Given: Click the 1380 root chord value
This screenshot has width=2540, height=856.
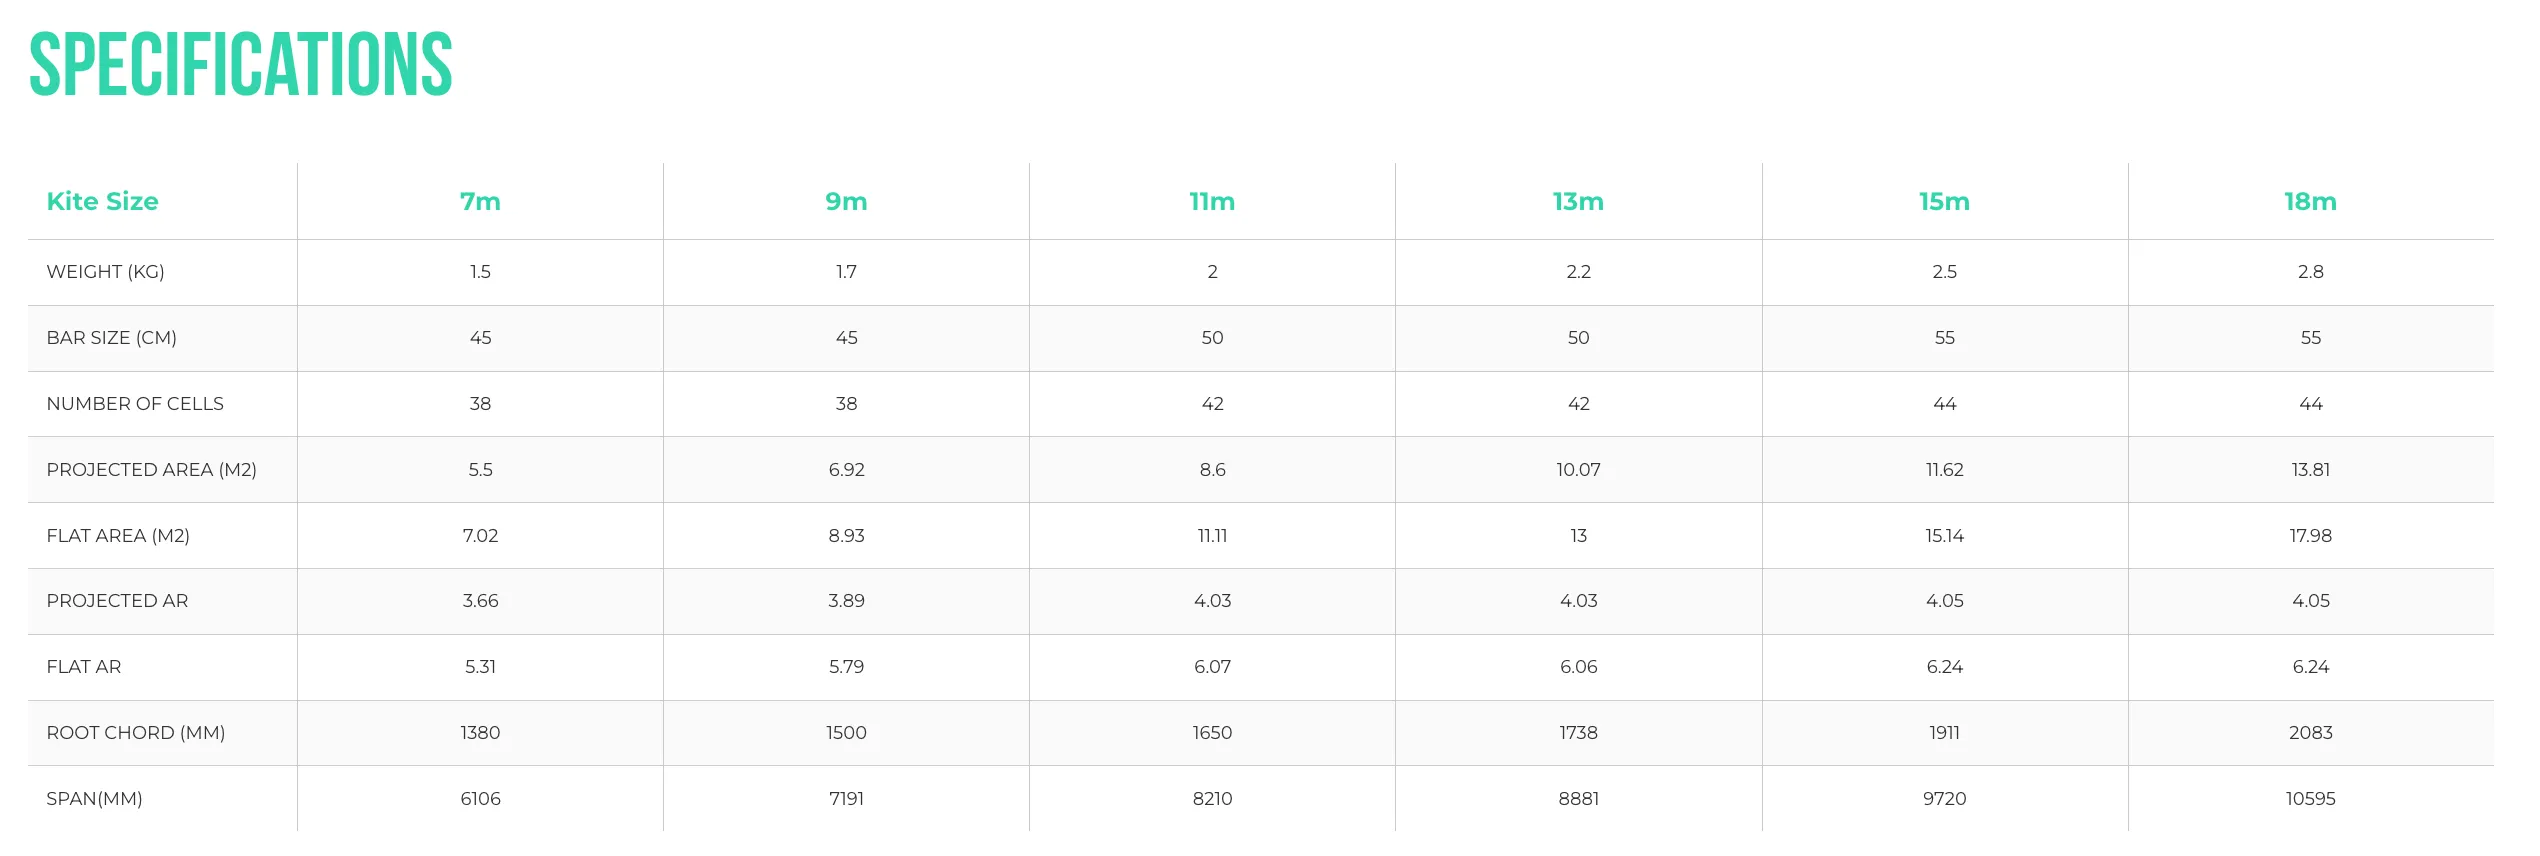Looking at the screenshot, I should (480, 733).
